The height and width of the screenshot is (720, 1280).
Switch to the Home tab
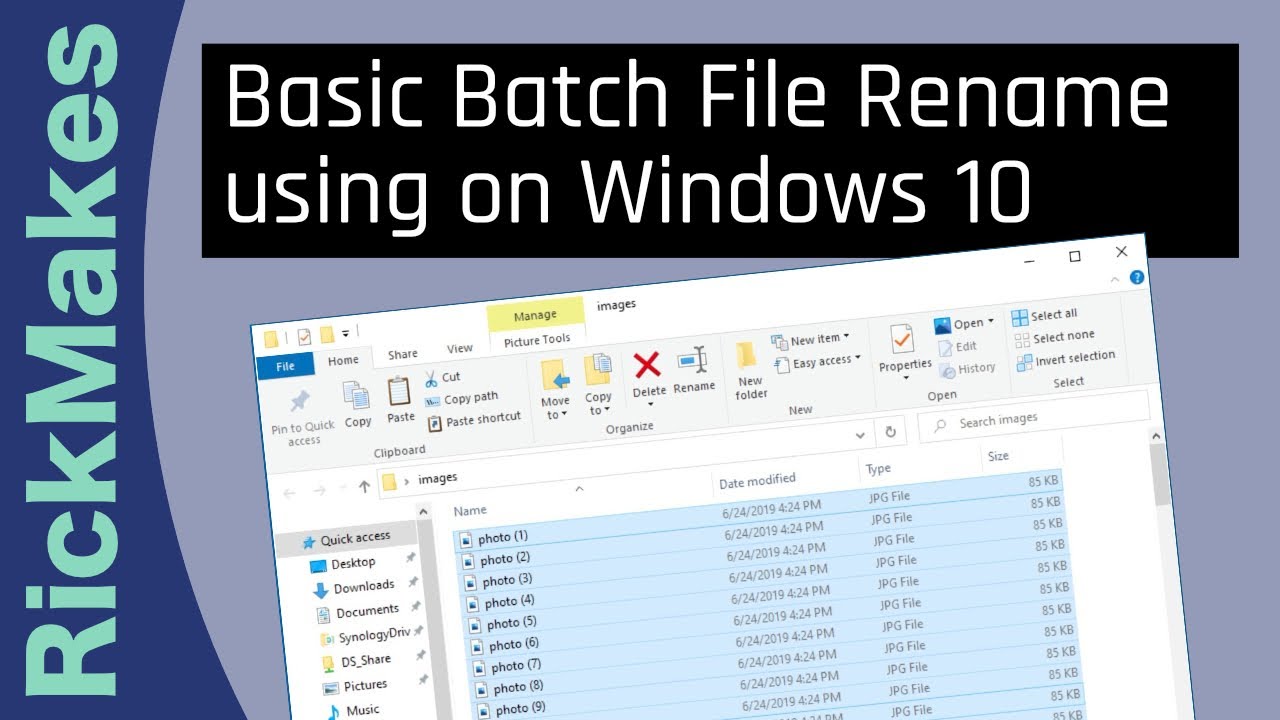[343, 360]
